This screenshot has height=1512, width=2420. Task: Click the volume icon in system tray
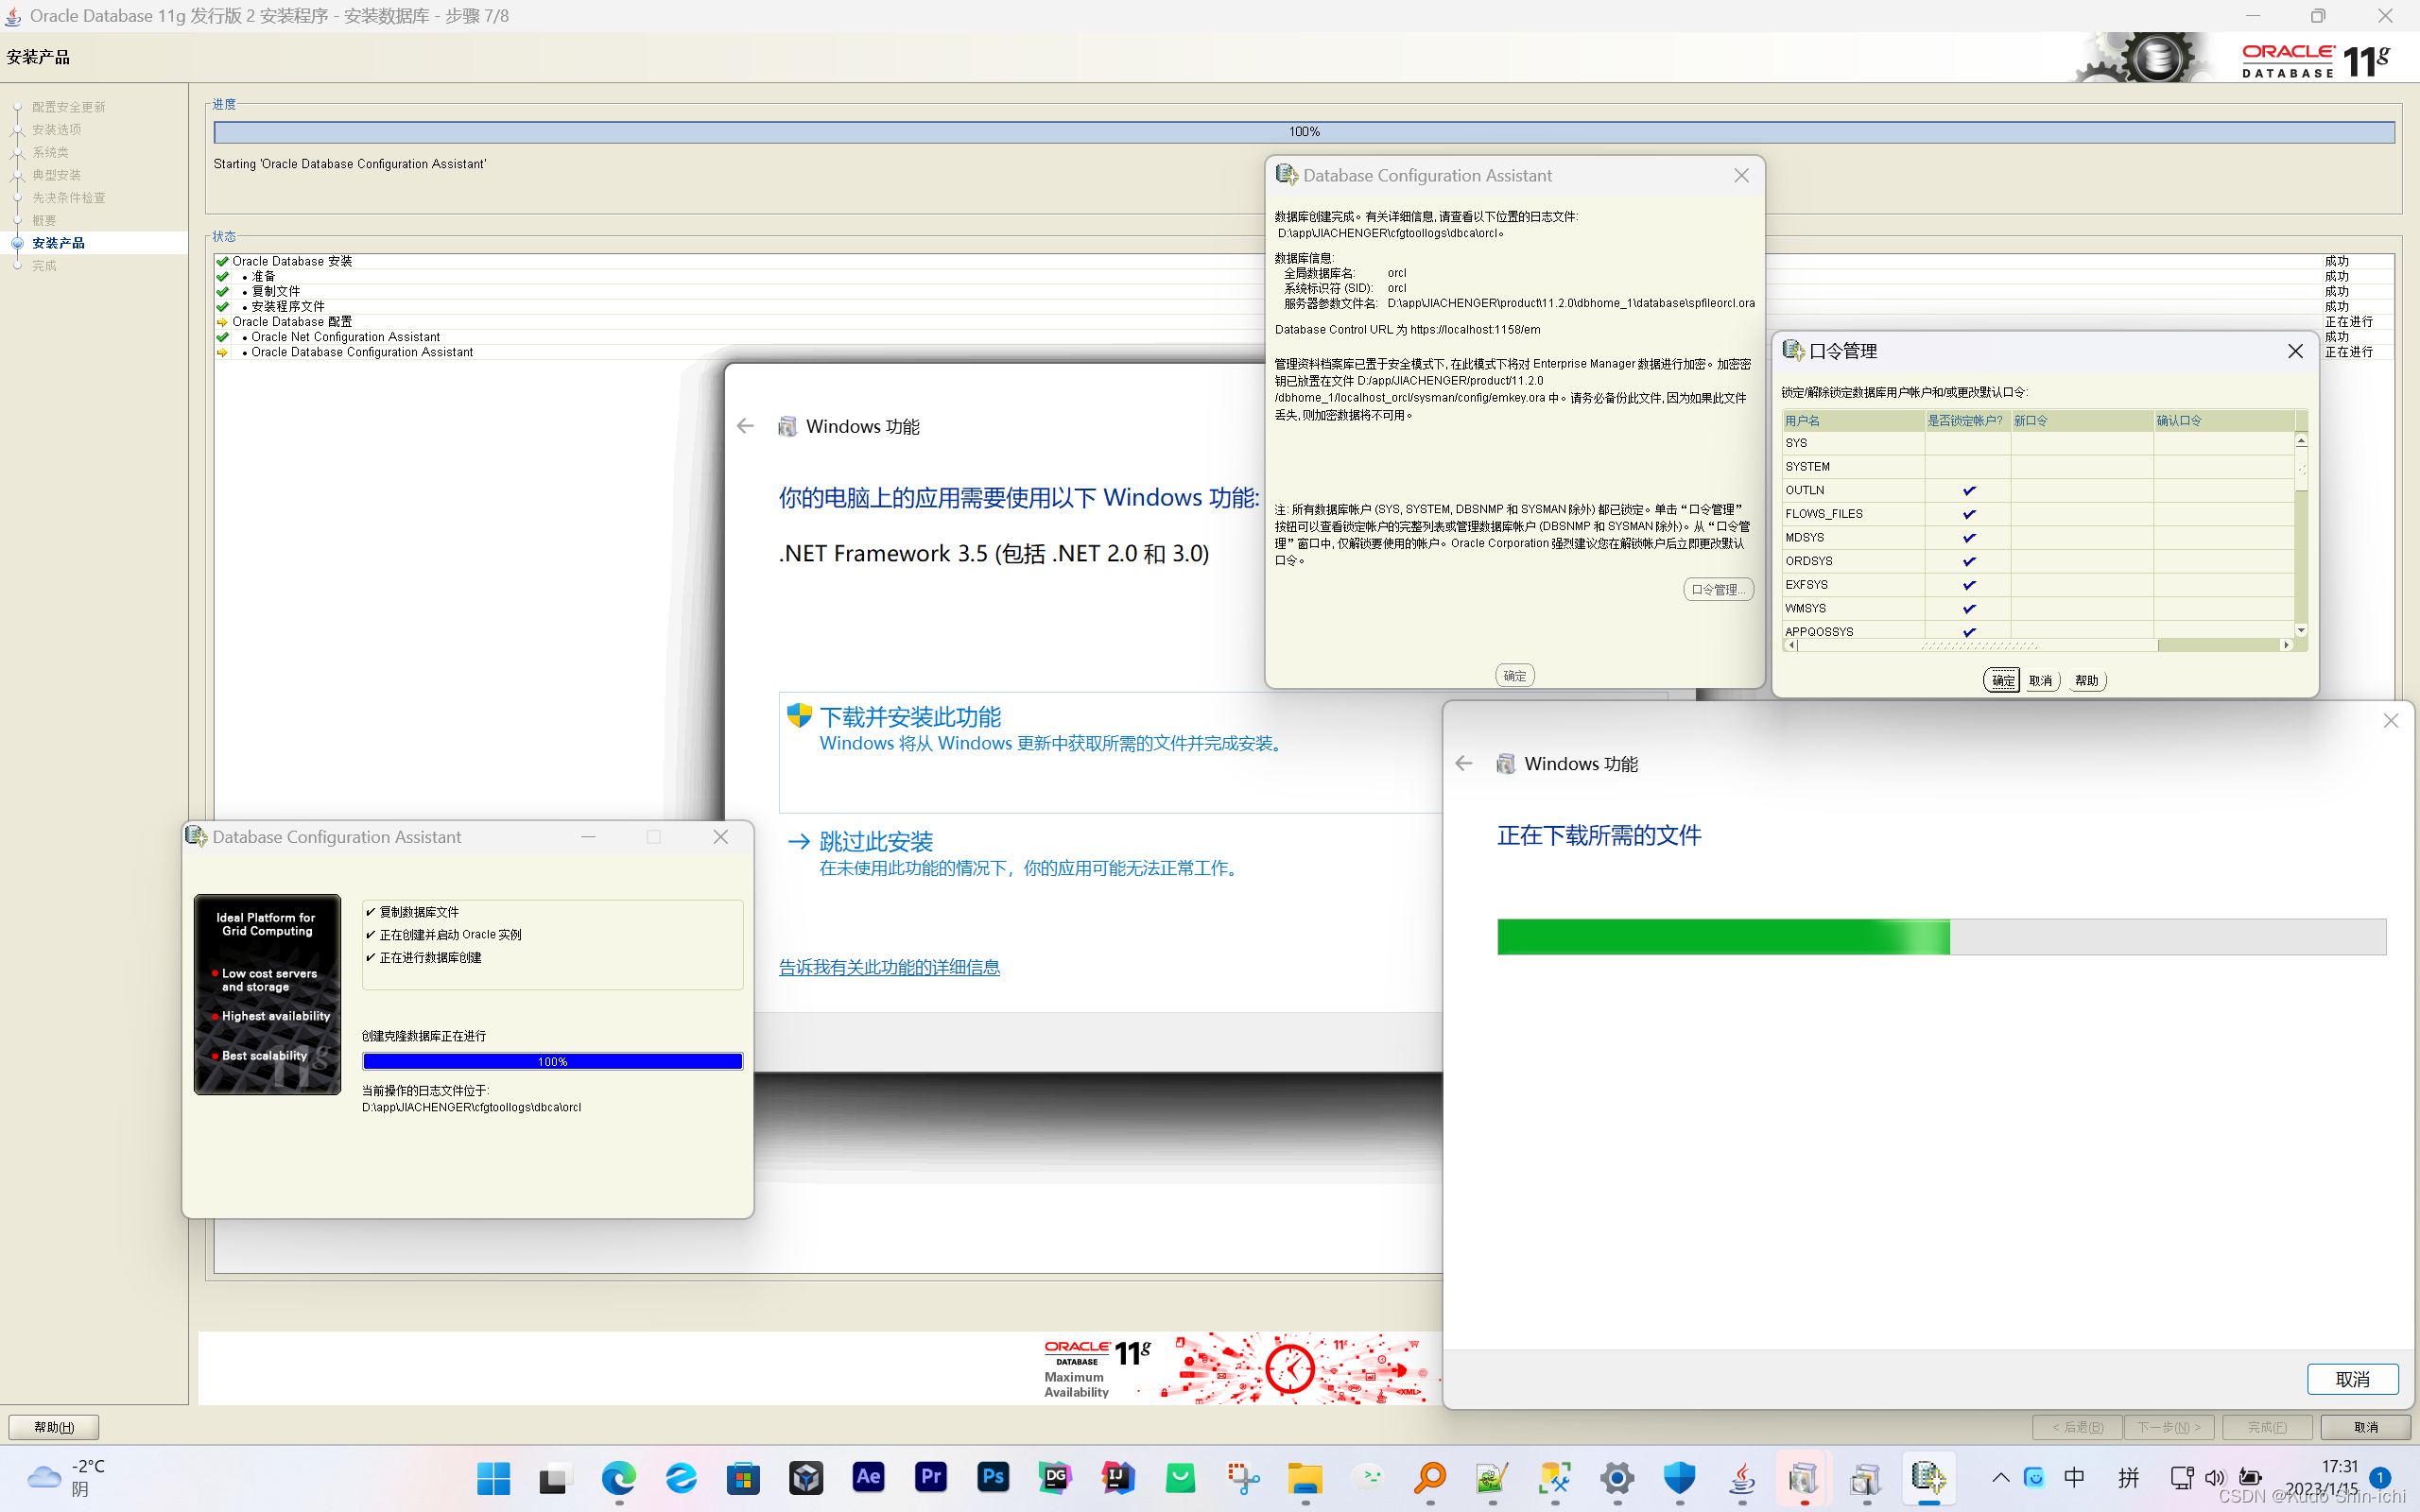click(x=2215, y=1477)
